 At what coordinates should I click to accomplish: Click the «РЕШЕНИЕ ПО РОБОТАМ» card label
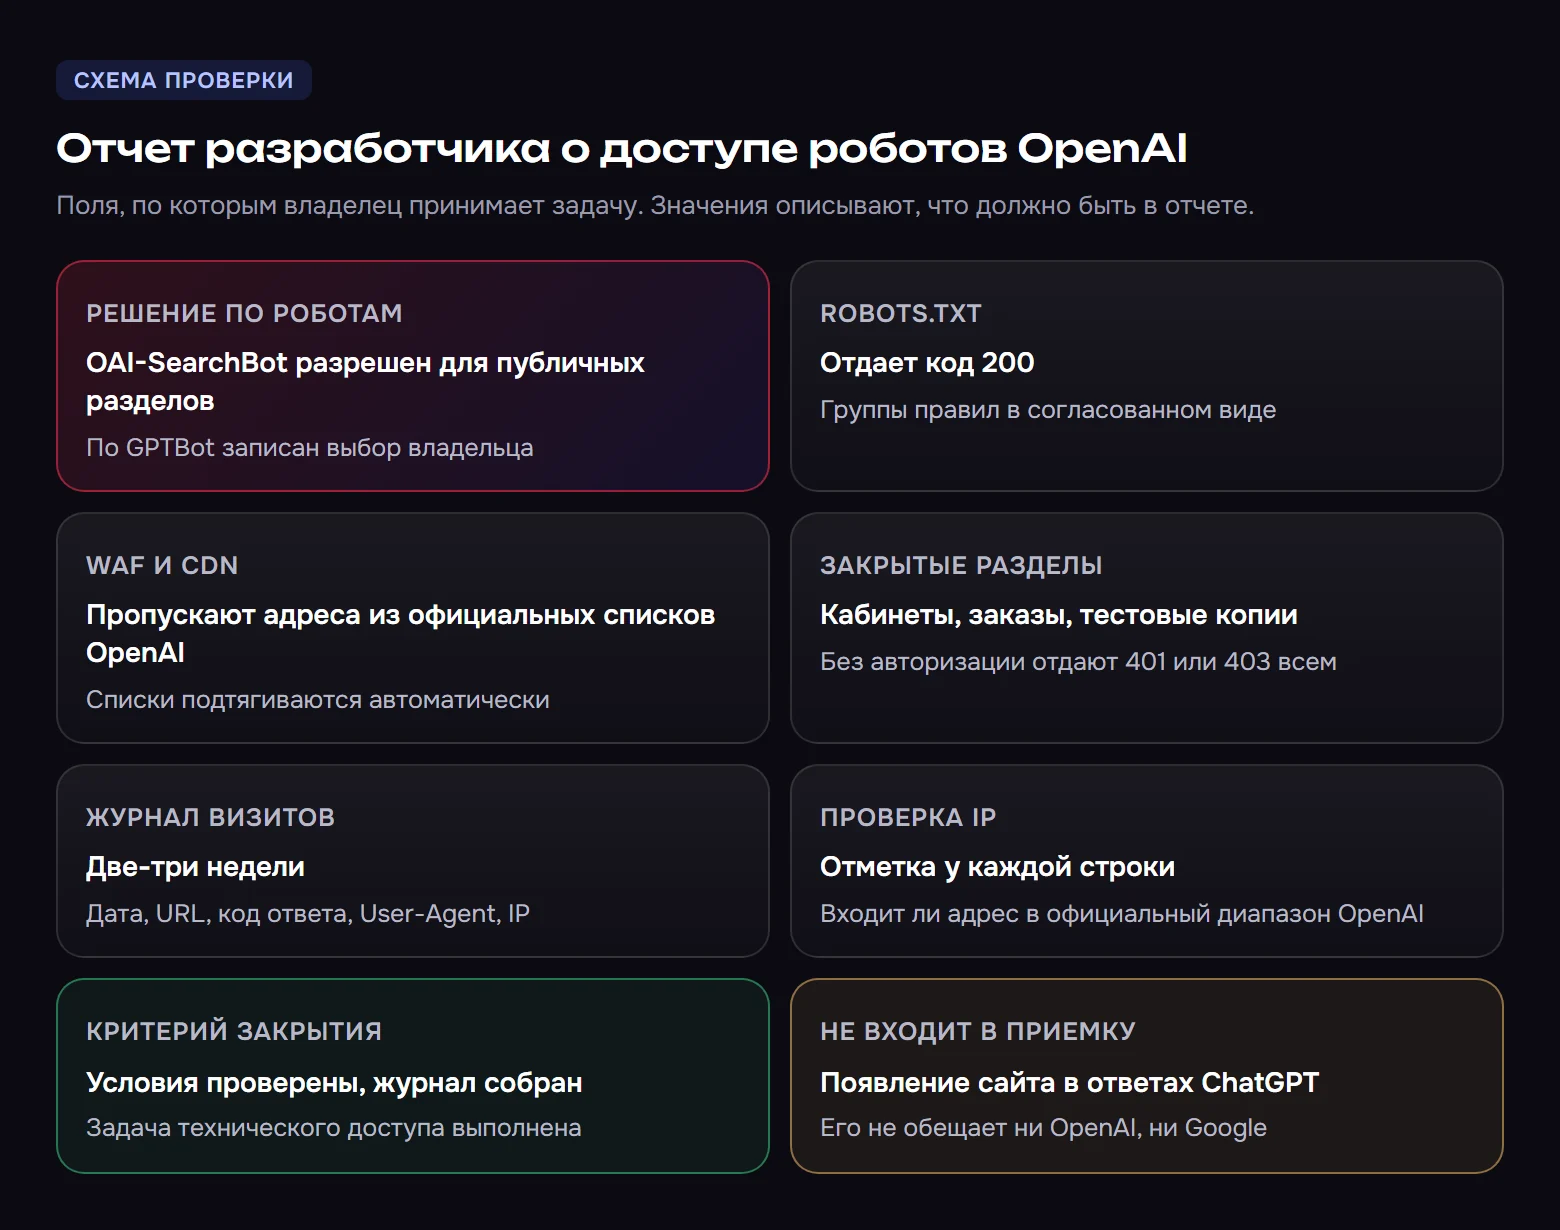[244, 313]
